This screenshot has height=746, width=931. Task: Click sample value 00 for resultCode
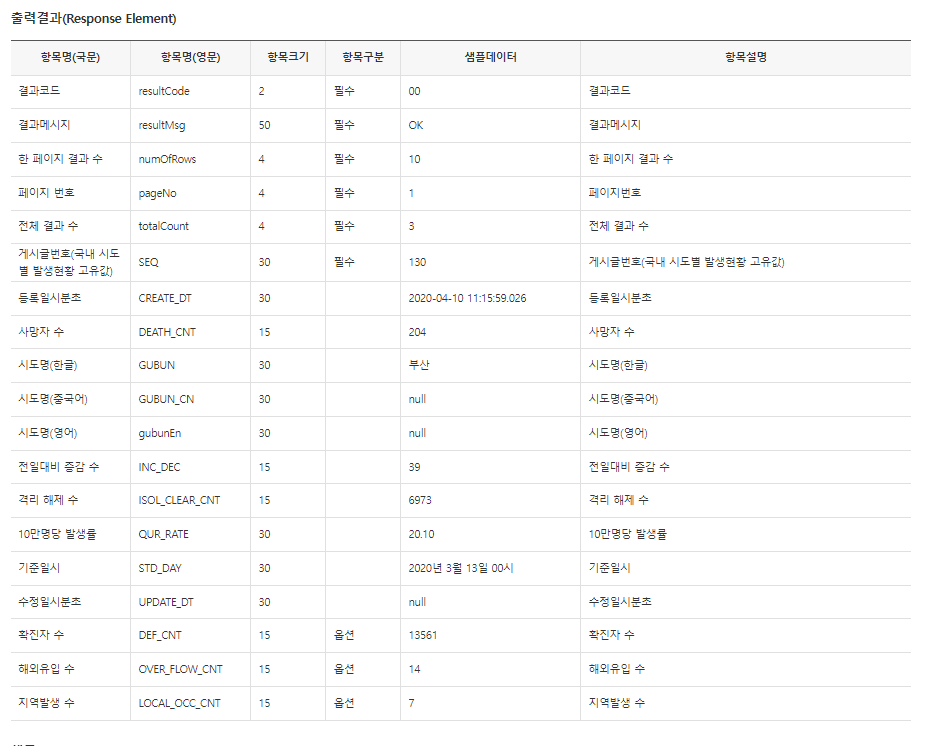[414, 91]
